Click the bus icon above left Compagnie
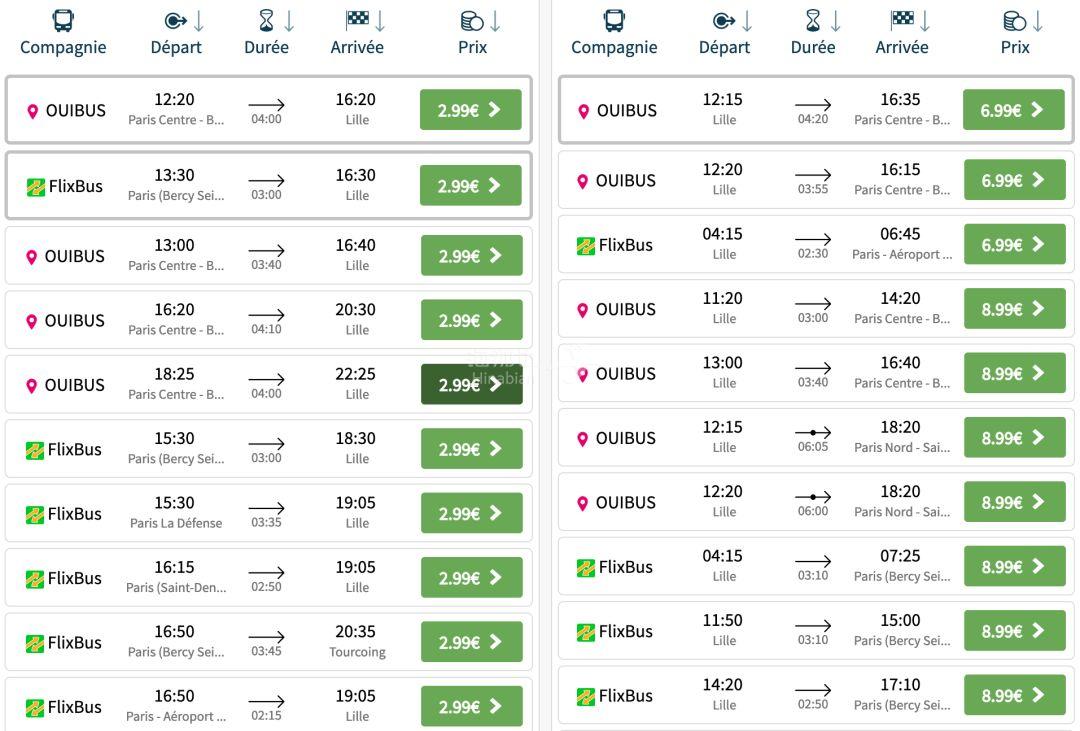 [x=63, y=21]
